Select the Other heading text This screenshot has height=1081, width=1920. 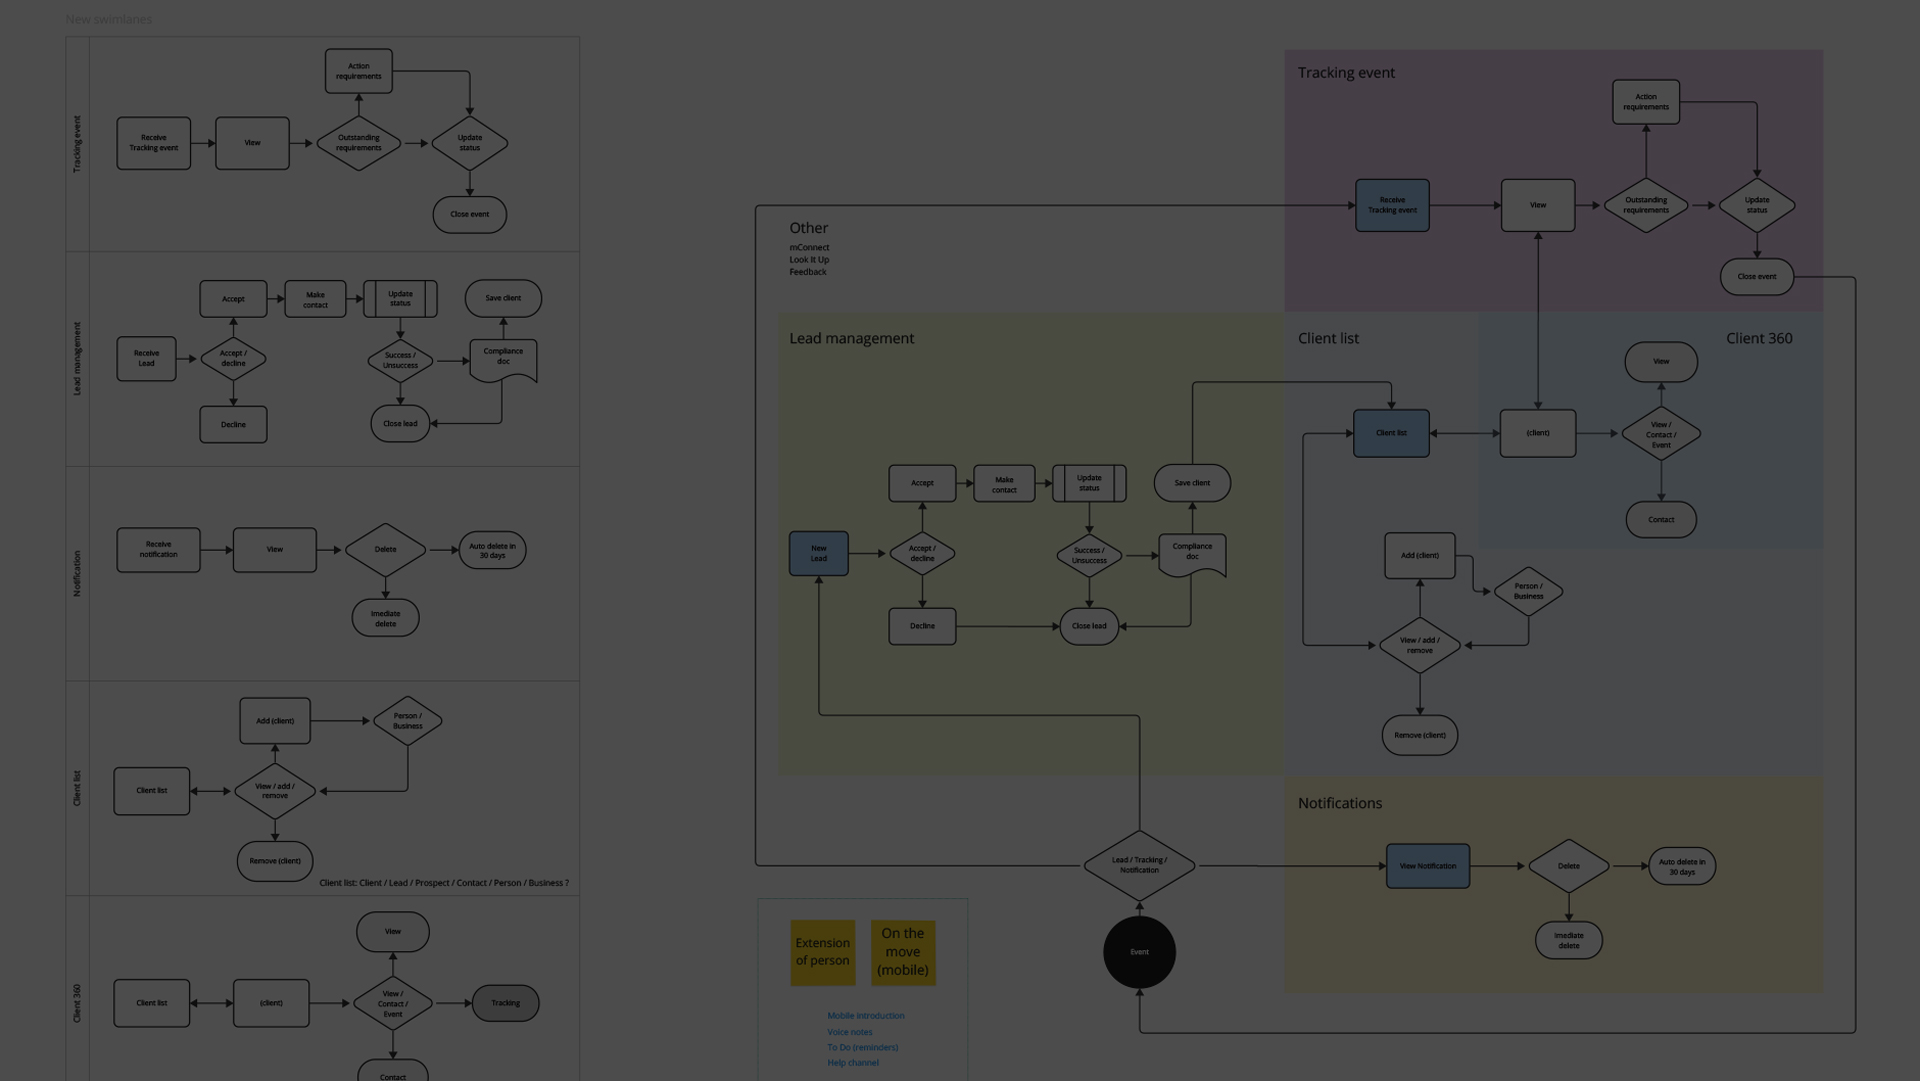(809, 228)
